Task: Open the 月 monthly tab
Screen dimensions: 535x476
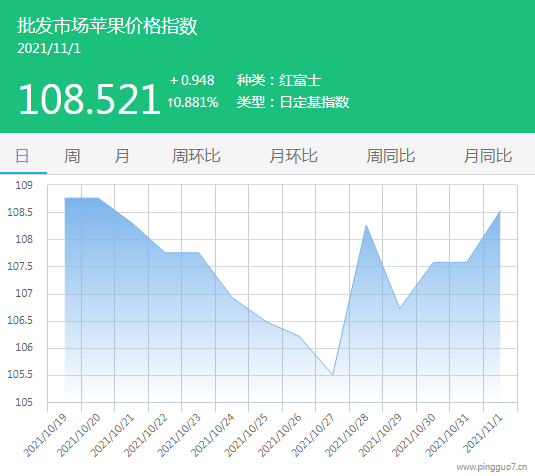Action: click(x=121, y=156)
